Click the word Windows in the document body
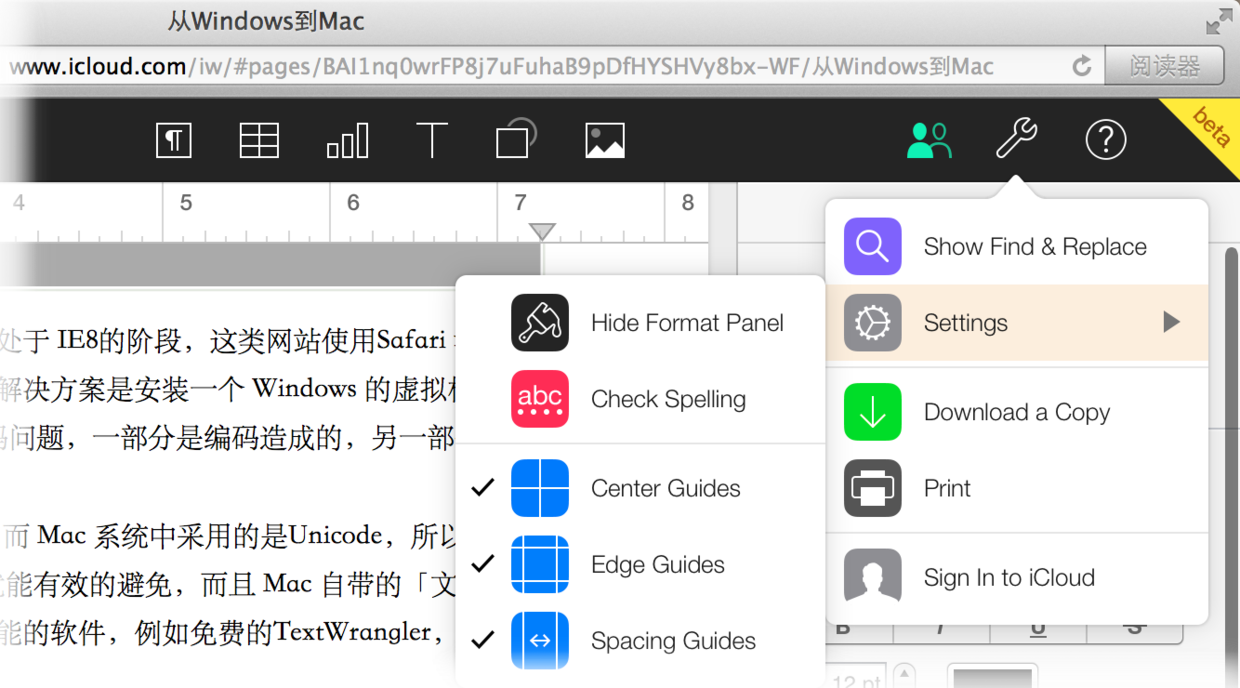 (x=304, y=389)
